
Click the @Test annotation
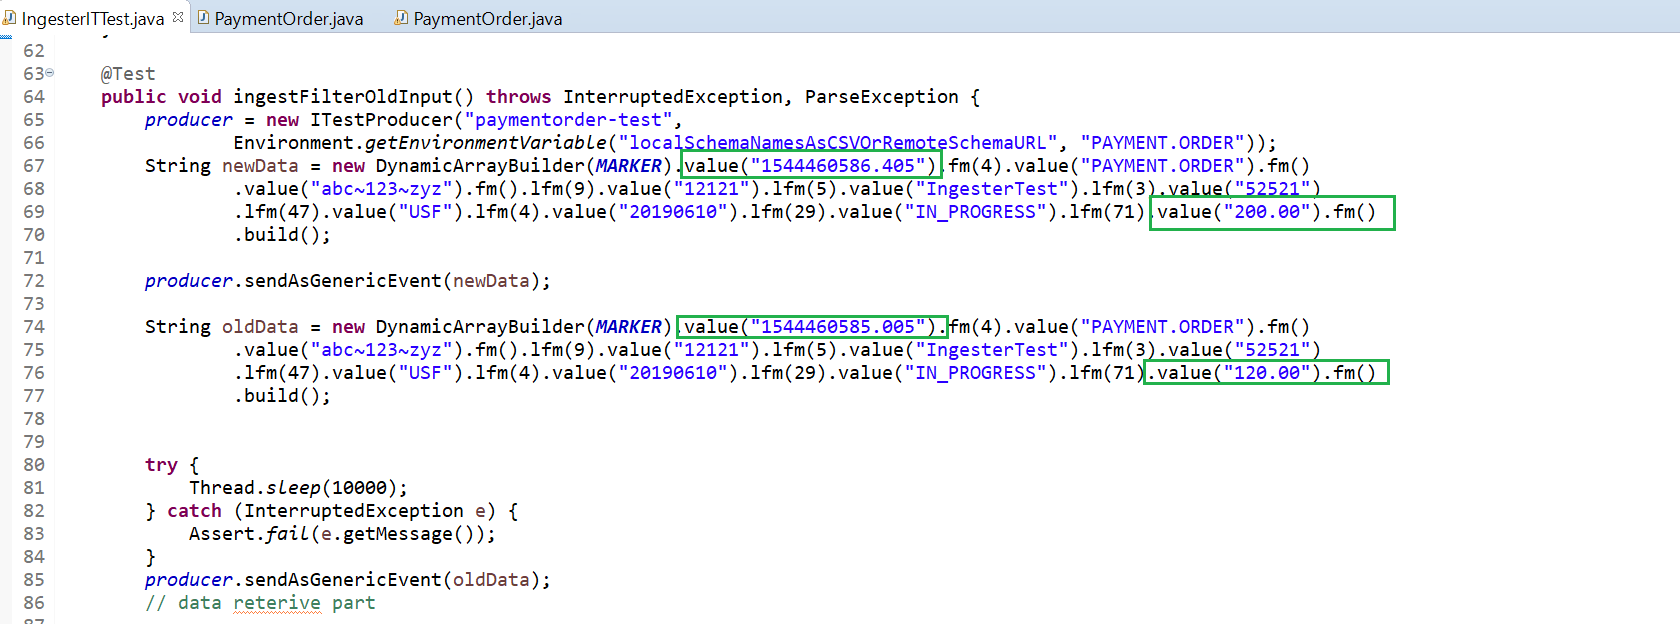[128, 74]
